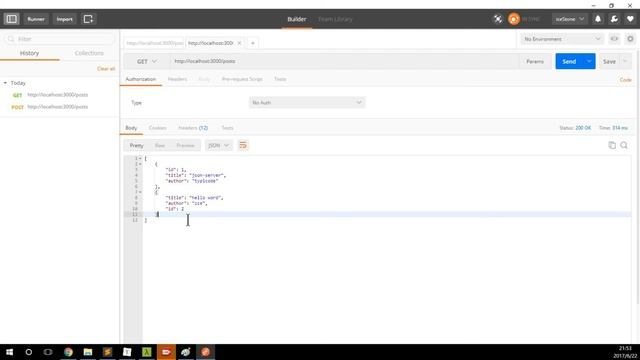The image size is (640, 360).
Task: Click the Clear all link
Action: click(106, 69)
